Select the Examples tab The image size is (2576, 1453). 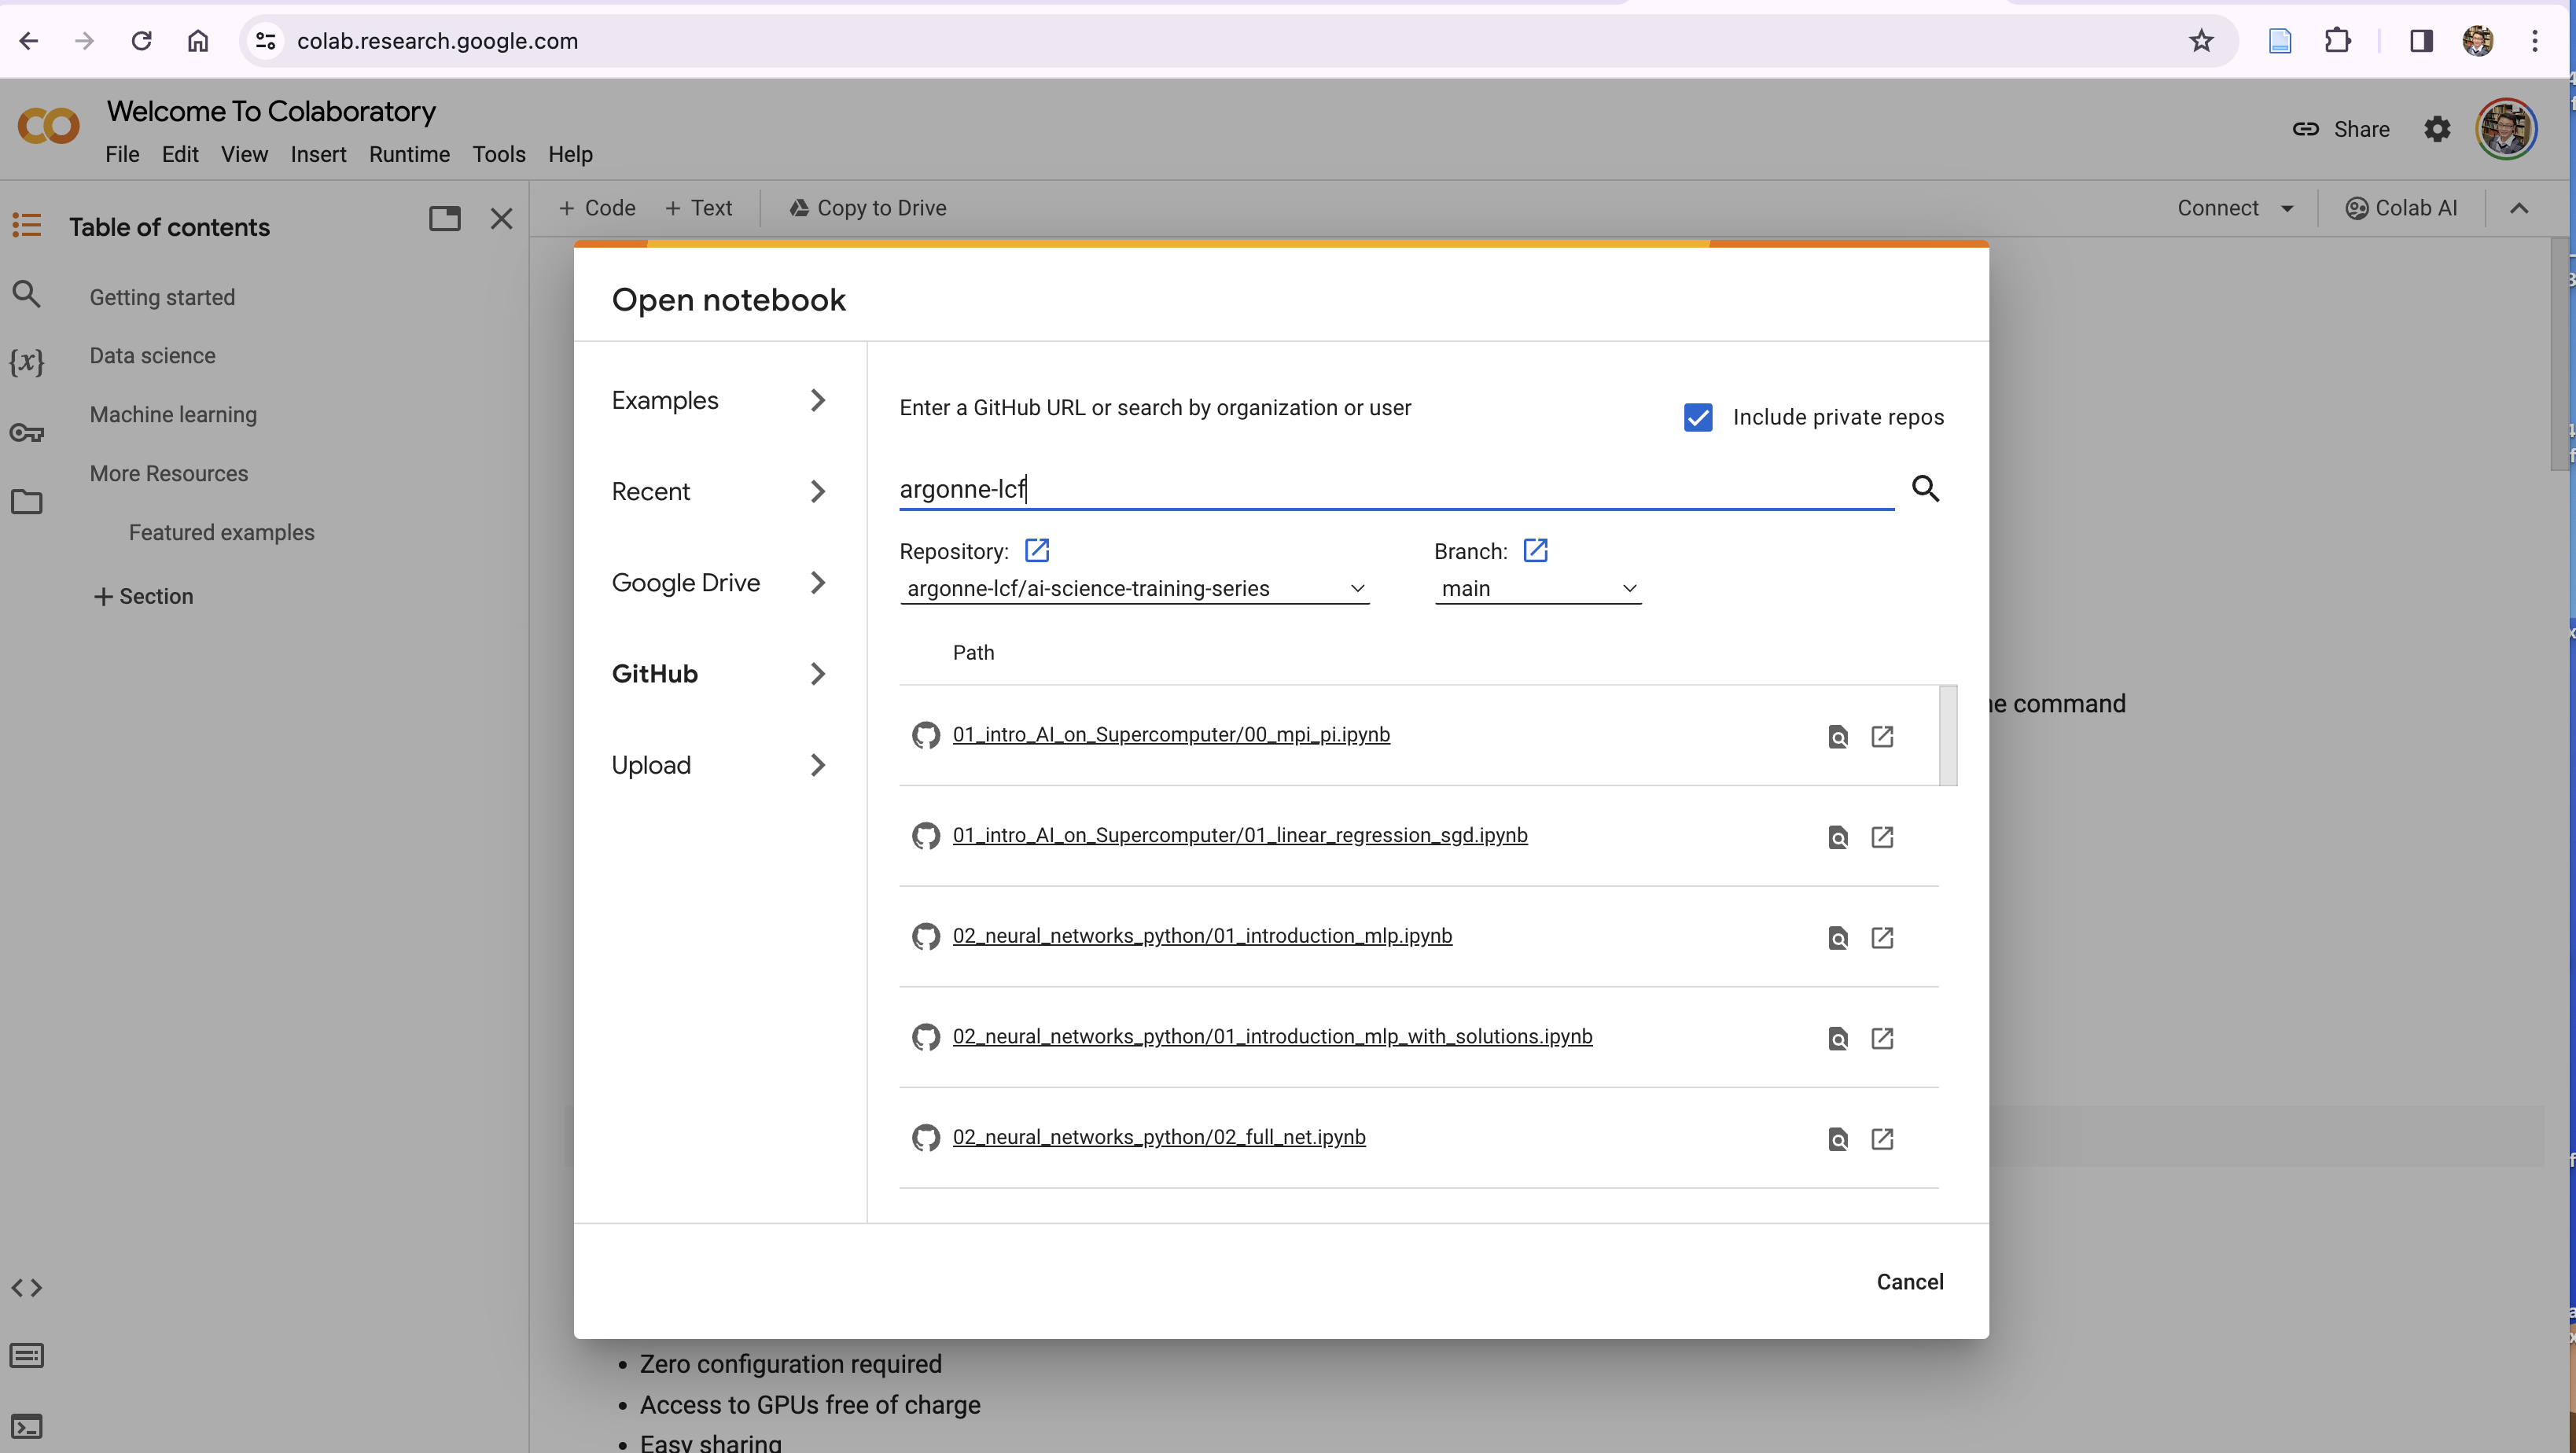(720, 400)
